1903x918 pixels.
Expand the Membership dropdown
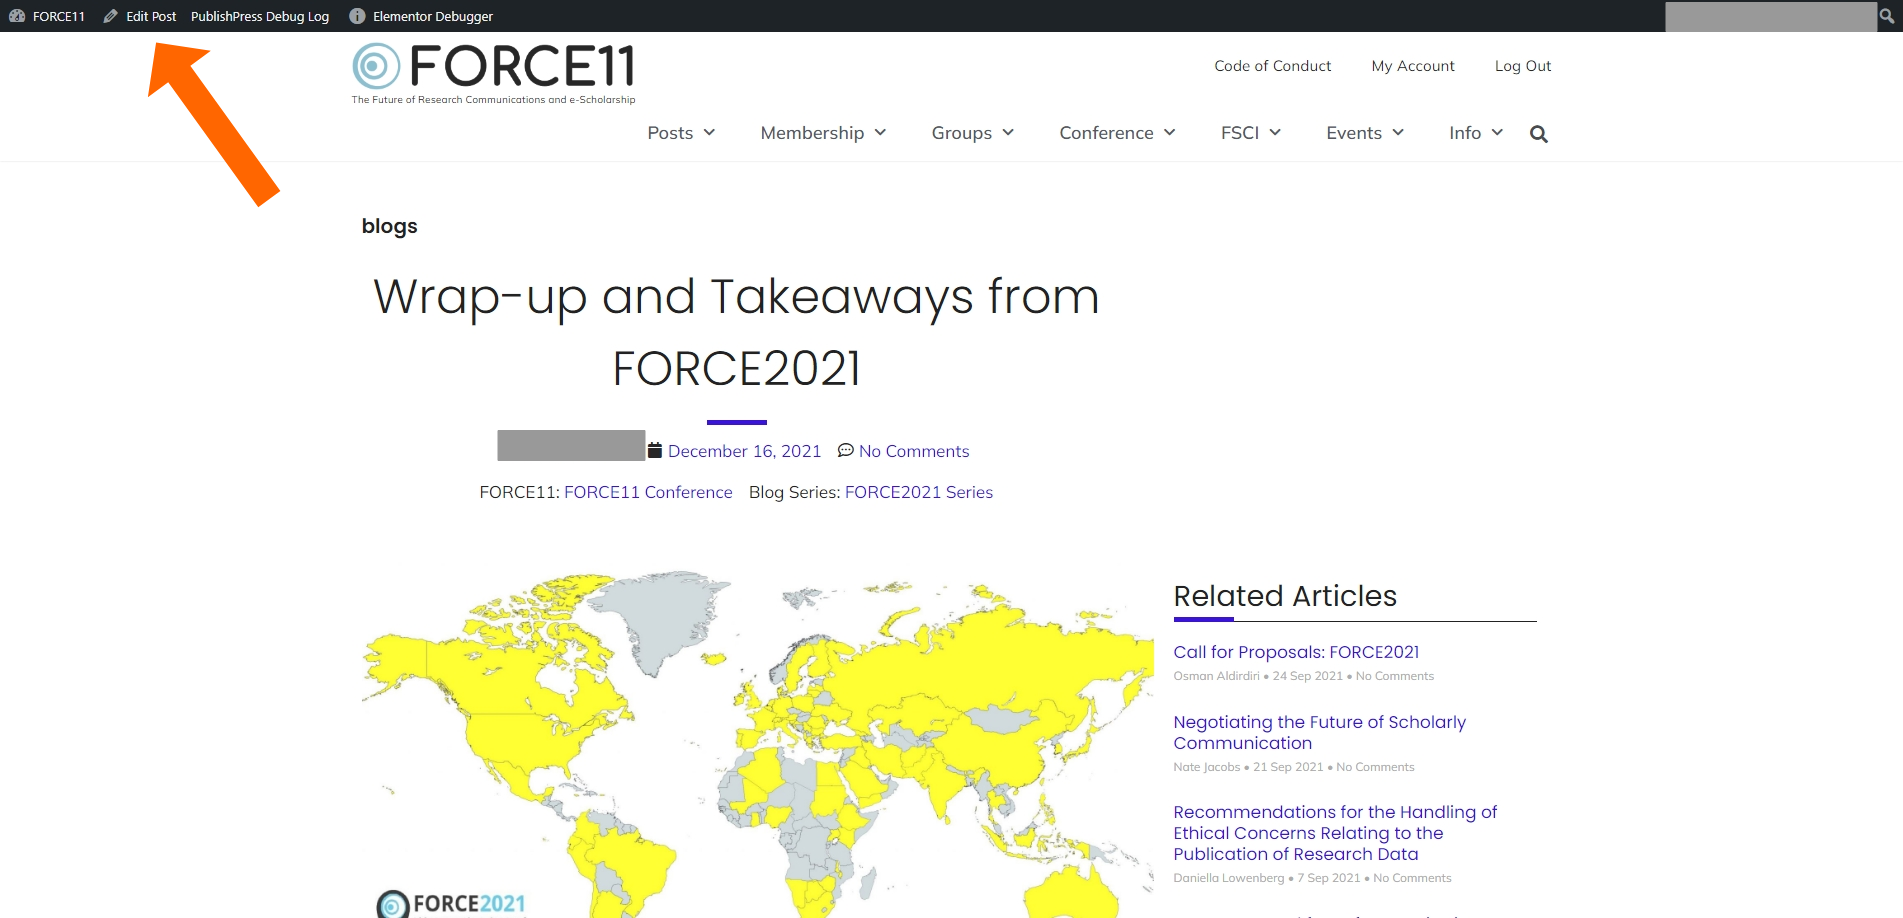[x=823, y=133]
